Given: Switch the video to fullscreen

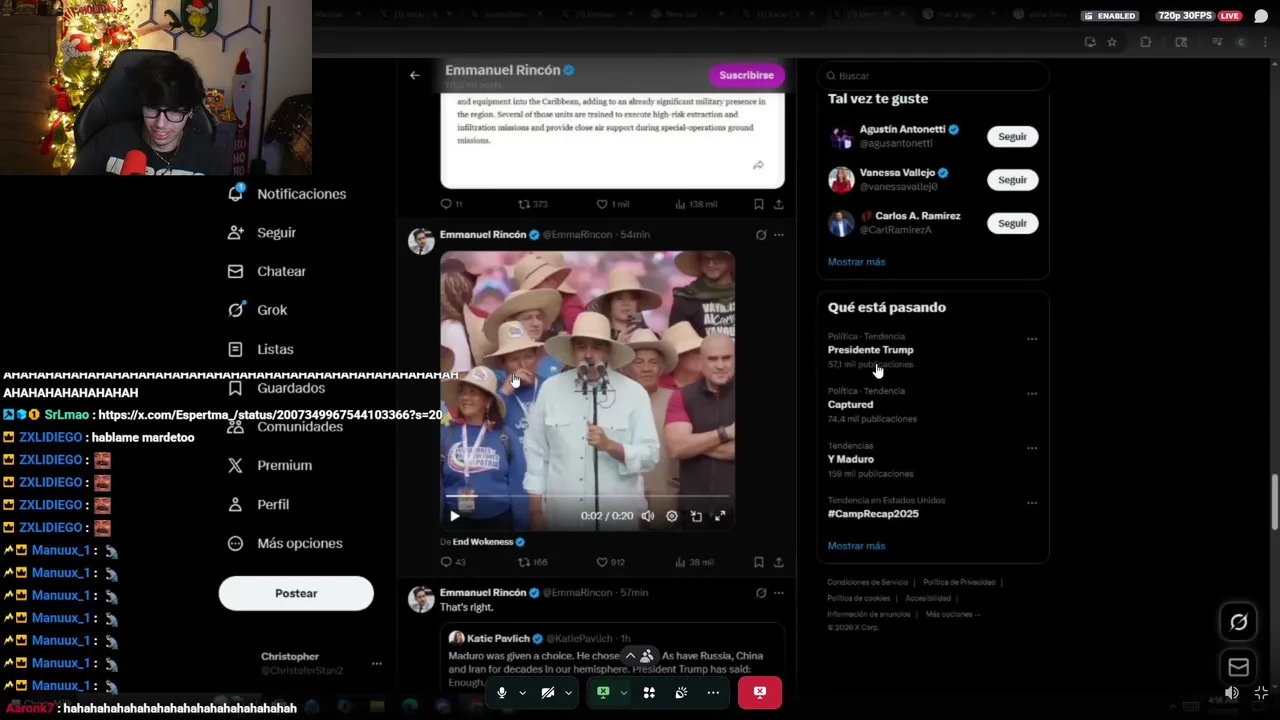Looking at the screenshot, I should tap(720, 516).
